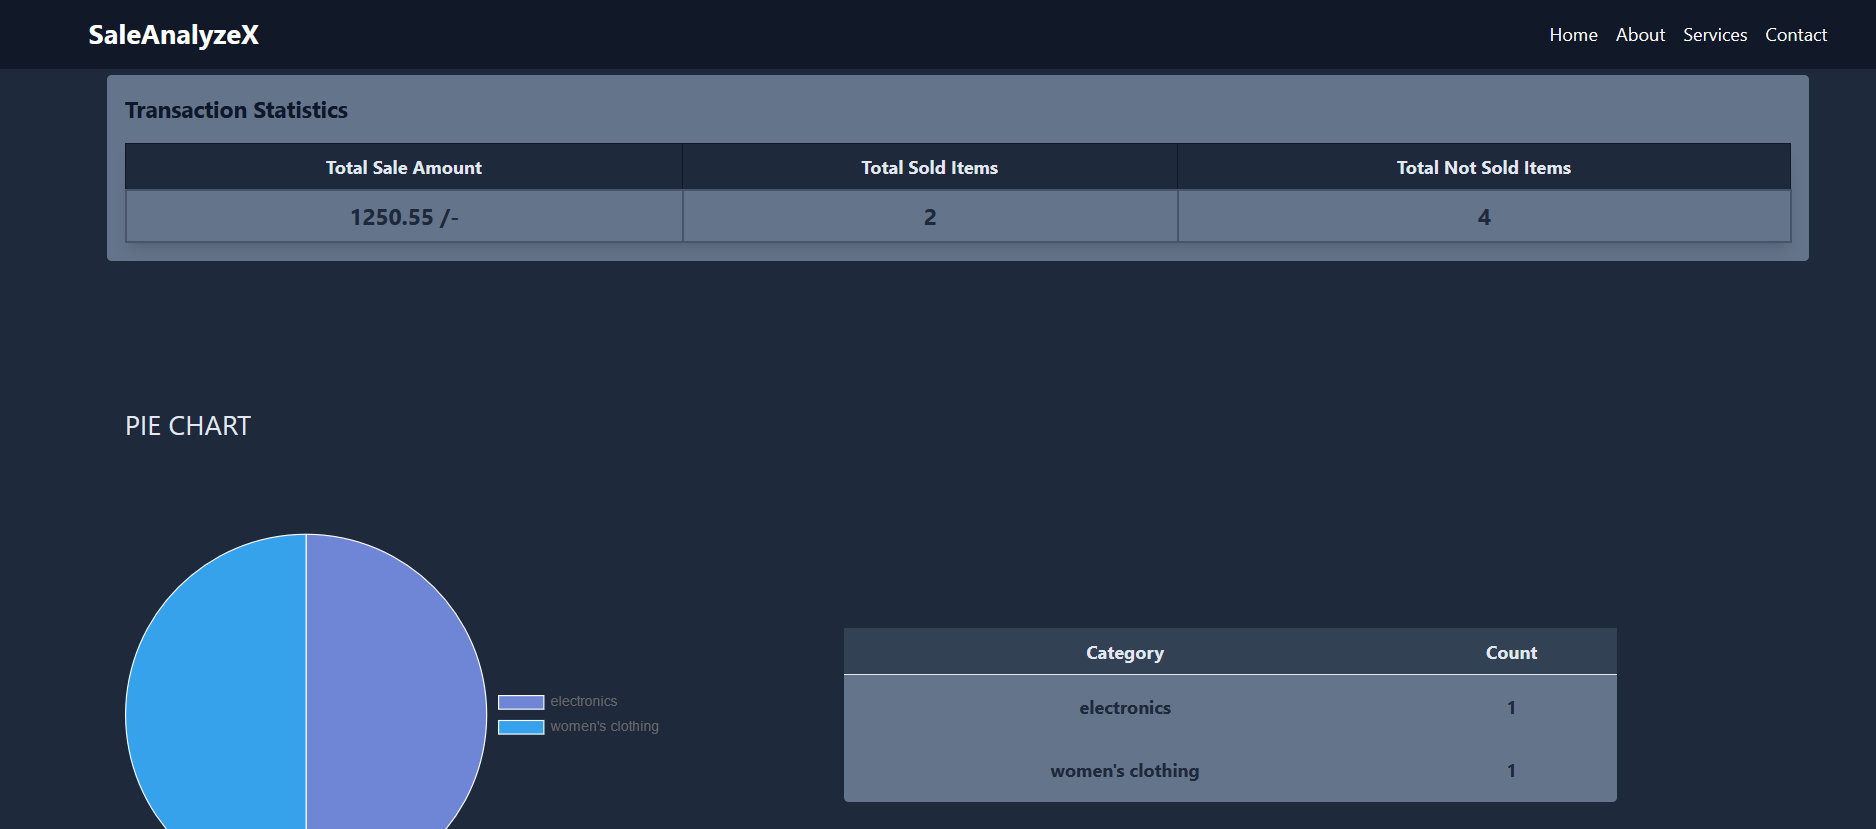Select the sold items value 2
Image resolution: width=1876 pixels, height=829 pixels.
[930, 217]
